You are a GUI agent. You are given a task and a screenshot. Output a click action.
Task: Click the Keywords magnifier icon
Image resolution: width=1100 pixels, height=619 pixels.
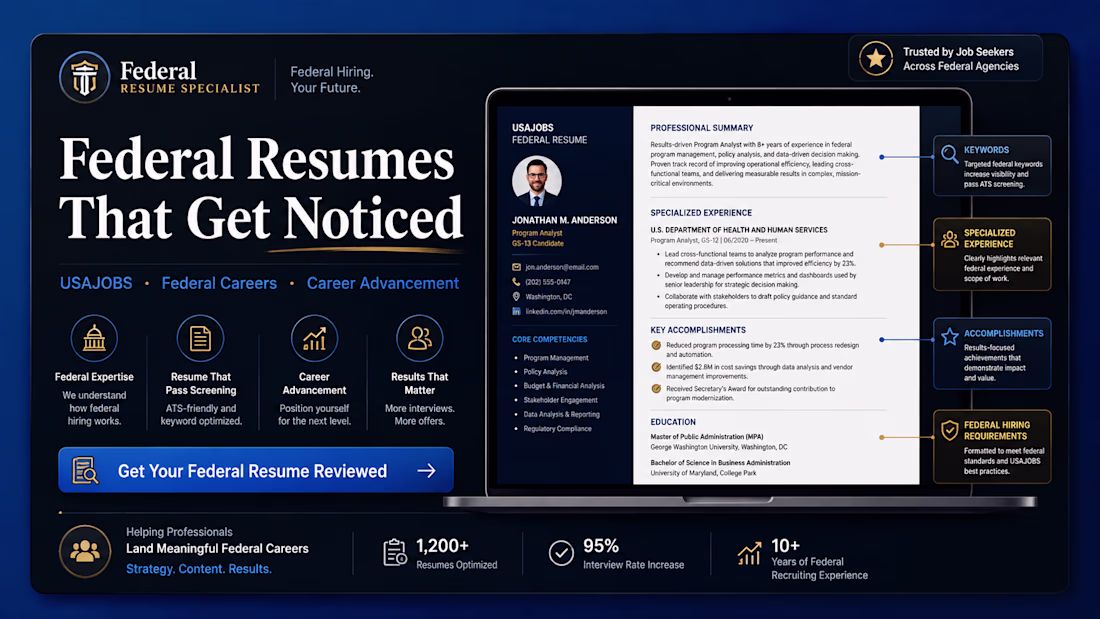[x=950, y=154]
